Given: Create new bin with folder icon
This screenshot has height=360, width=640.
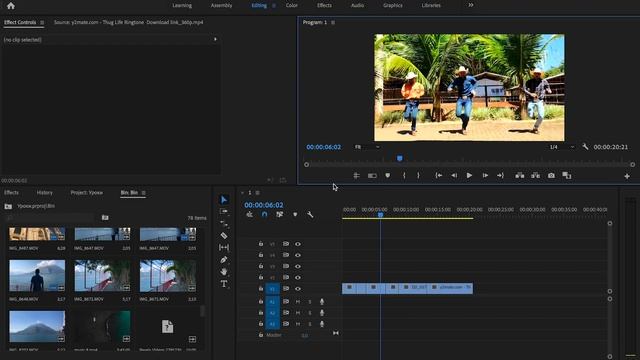Looking at the screenshot, I should [105, 218].
